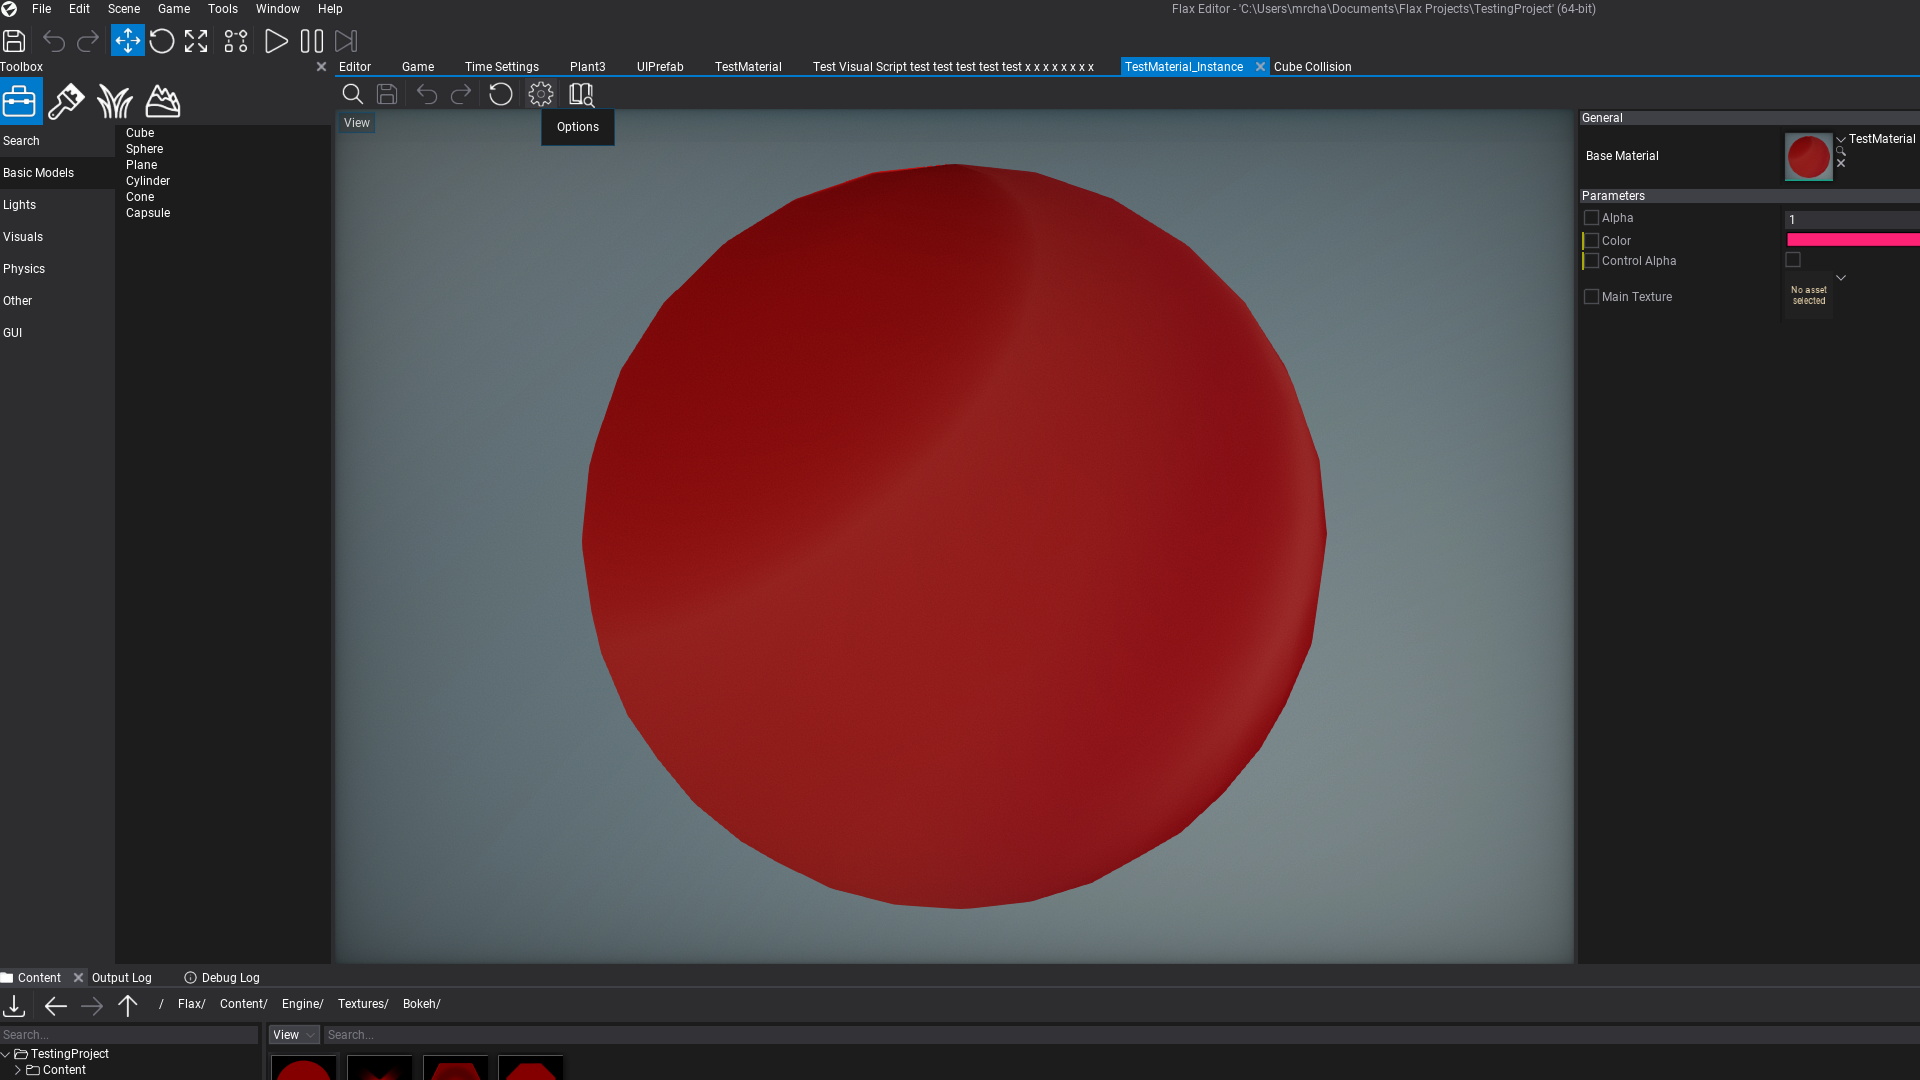1920x1080 pixels.
Task: Select the Paint tool in the Toolbox
Action: pyautogui.click(x=66, y=100)
